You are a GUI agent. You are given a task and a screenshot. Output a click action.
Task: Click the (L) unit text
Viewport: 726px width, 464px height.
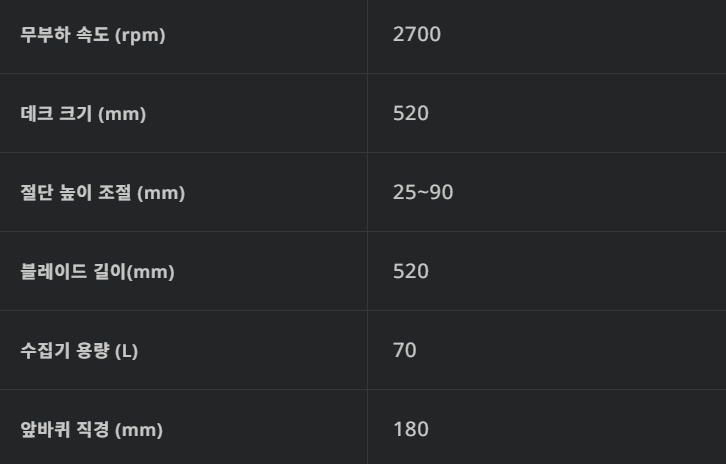point(126,351)
